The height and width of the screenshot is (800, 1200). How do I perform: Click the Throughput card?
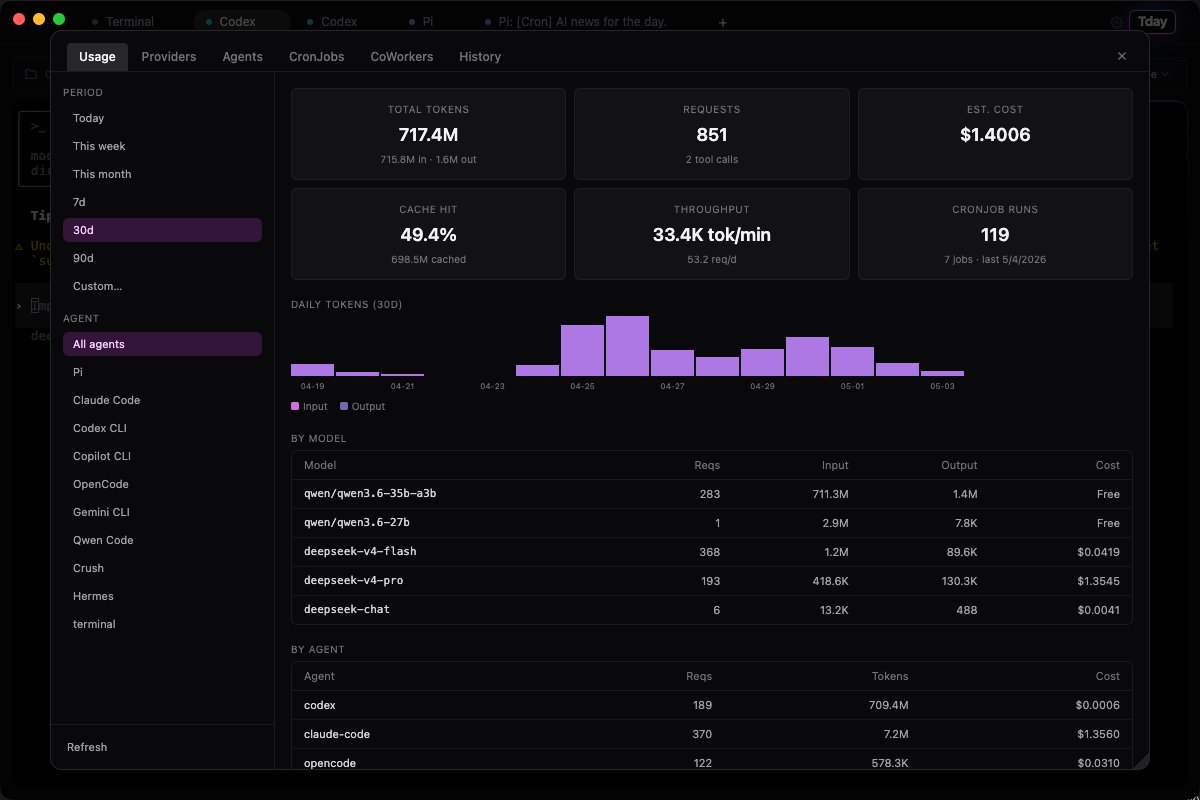(712, 234)
